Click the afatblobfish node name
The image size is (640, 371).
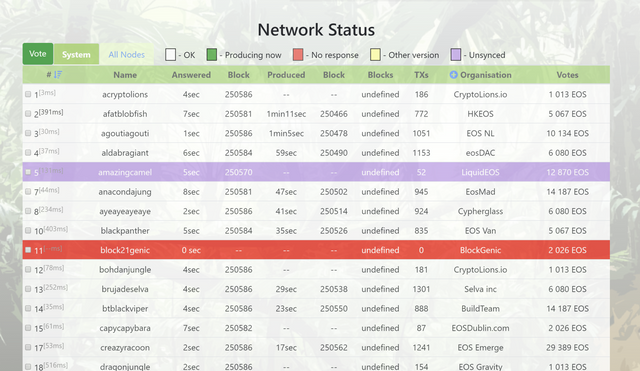[x=125, y=114]
